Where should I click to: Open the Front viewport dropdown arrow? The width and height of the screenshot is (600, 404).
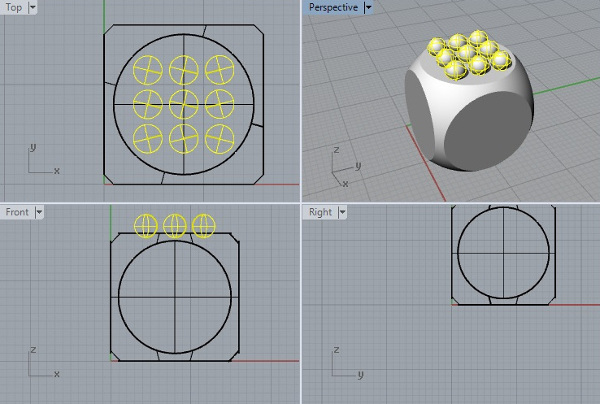tap(39, 212)
